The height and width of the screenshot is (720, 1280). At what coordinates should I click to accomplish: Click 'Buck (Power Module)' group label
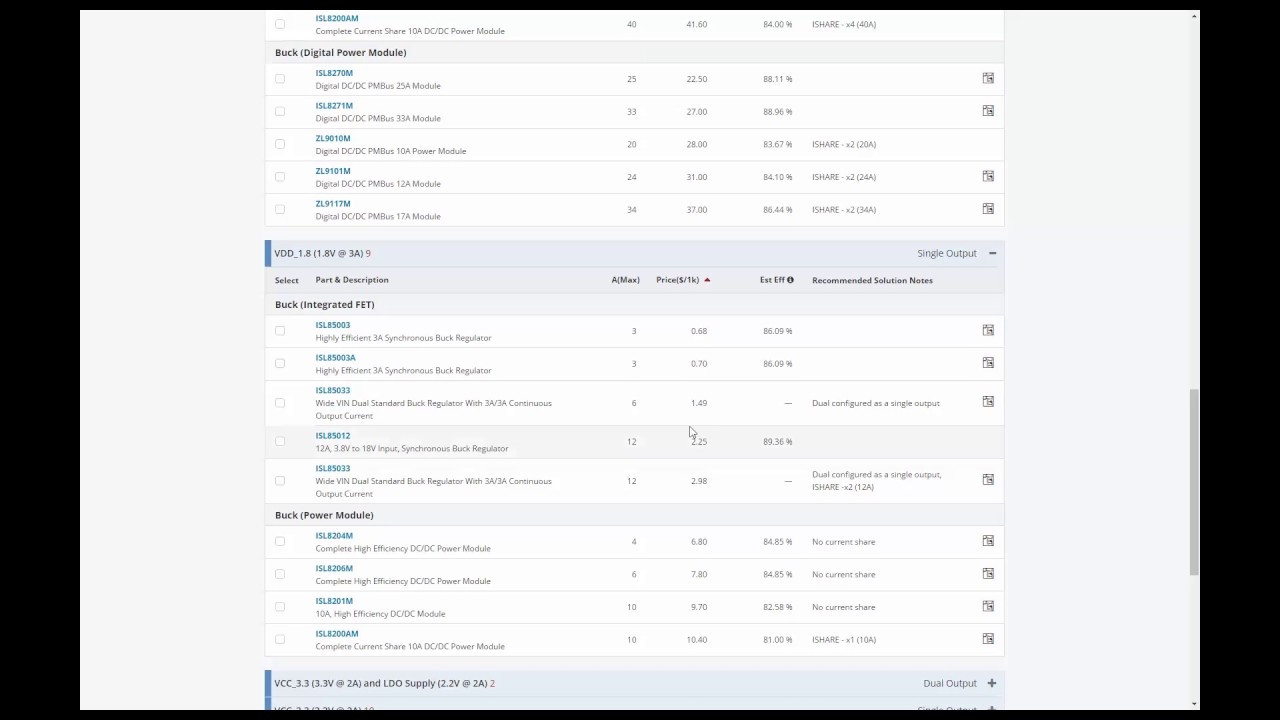[x=324, y=515]
